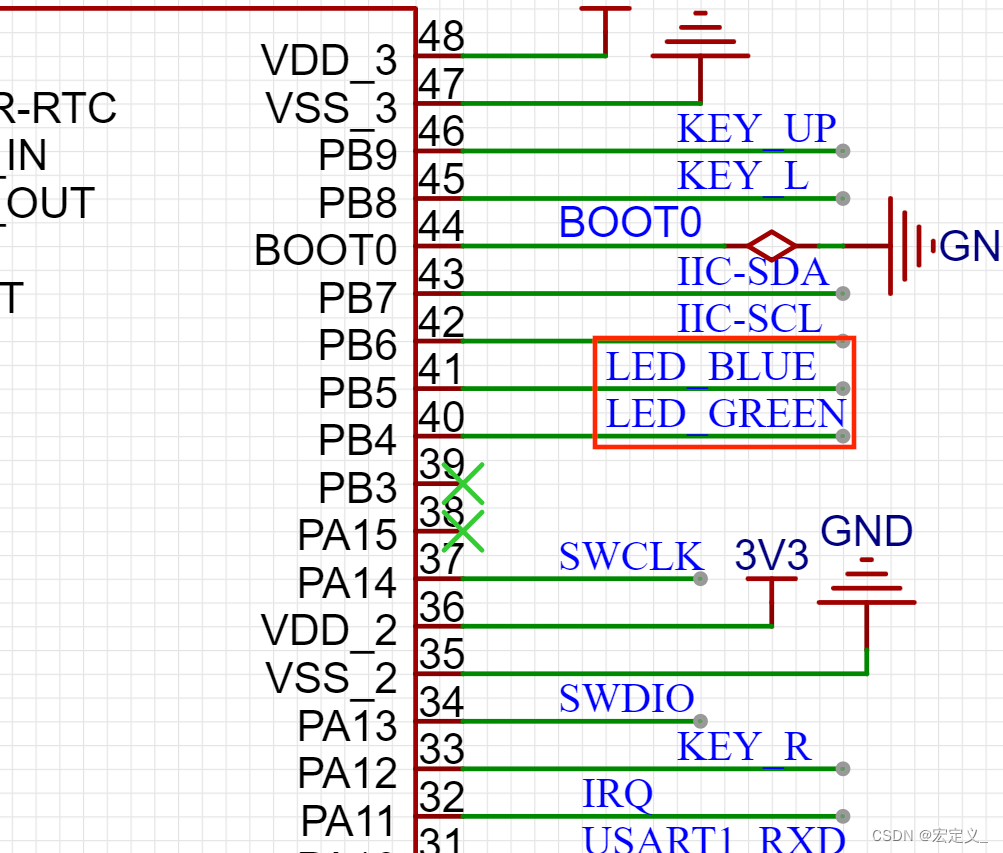The image size is (1003, 853).
Task: Select the diamond net joint on BOOT0 wire
Action: point(770,245)
